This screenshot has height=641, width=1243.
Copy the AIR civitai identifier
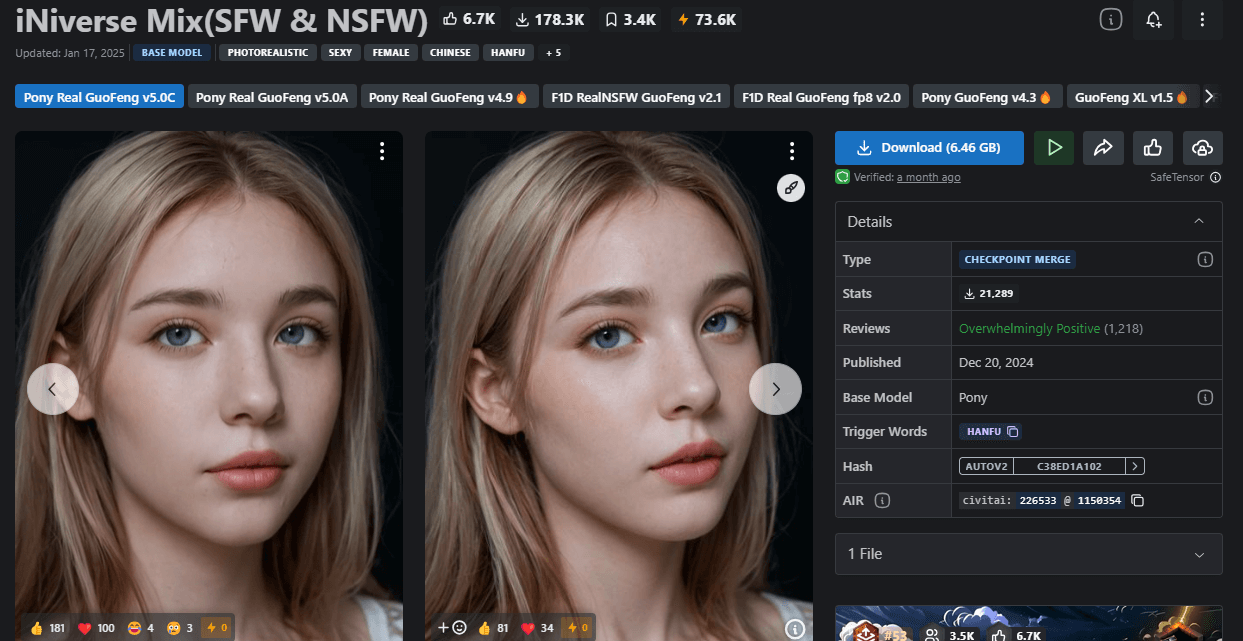coord(1137,500)
